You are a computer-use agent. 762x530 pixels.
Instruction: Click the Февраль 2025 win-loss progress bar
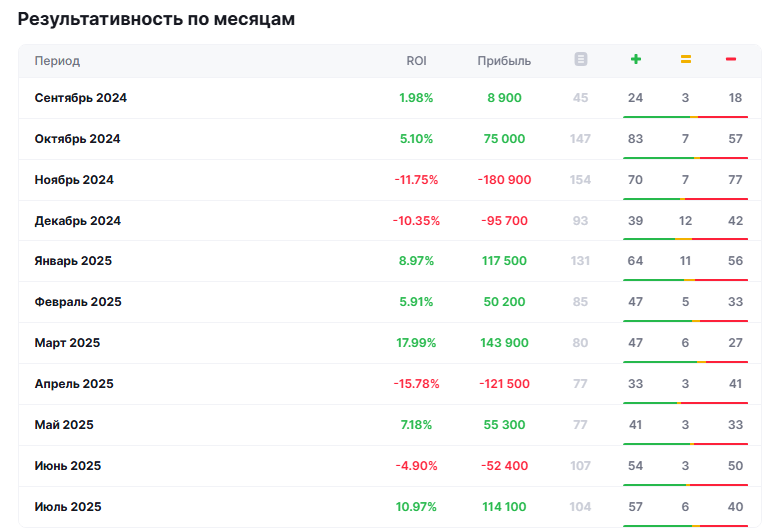click(x=685, y=321)
